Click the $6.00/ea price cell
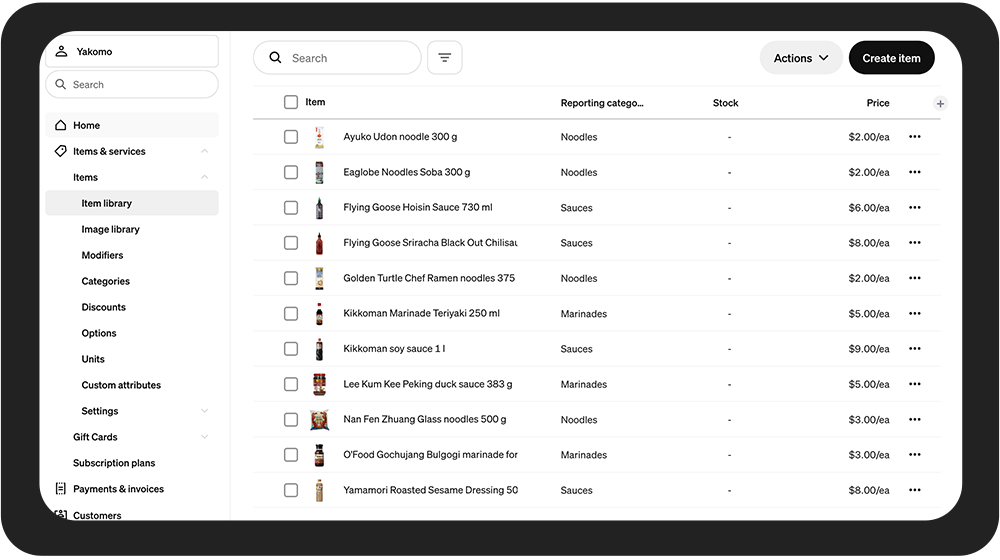The height and width of the screenshot is (560, 1000). (x=869, y=207)
